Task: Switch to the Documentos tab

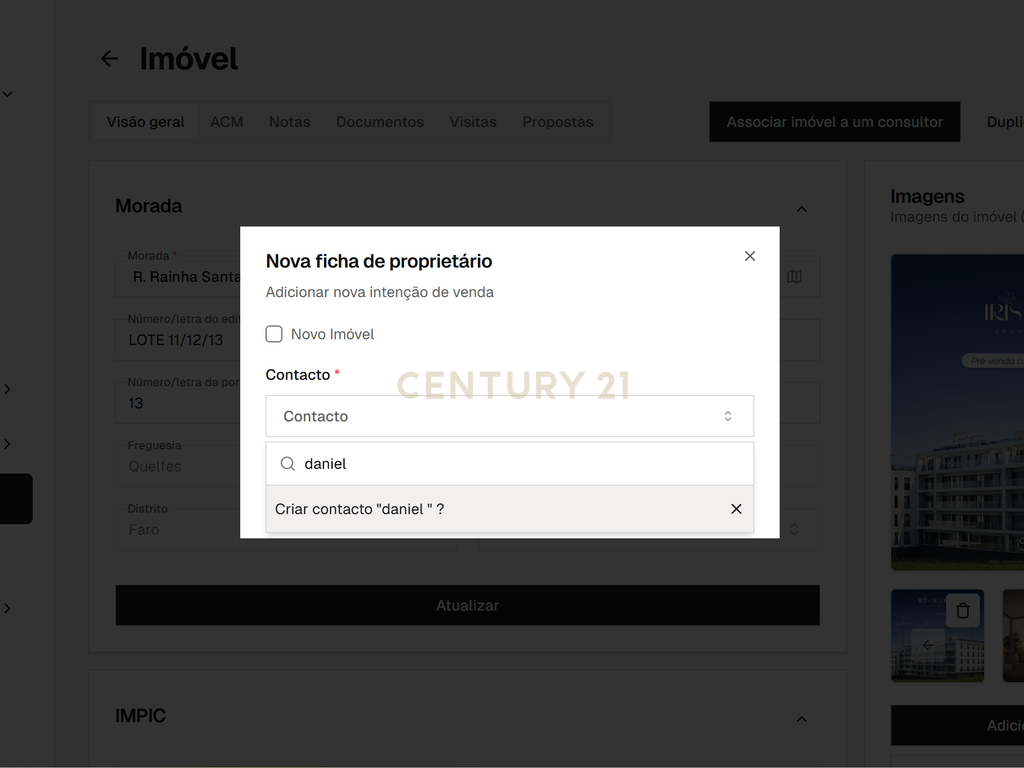Action: coord(379,122)
